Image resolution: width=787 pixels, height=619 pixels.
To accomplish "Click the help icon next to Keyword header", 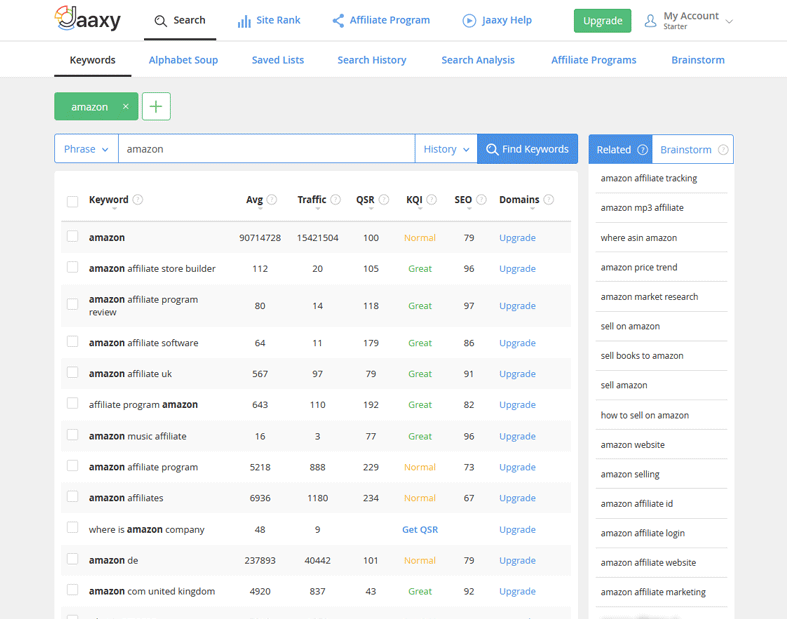I will (138, 200).
